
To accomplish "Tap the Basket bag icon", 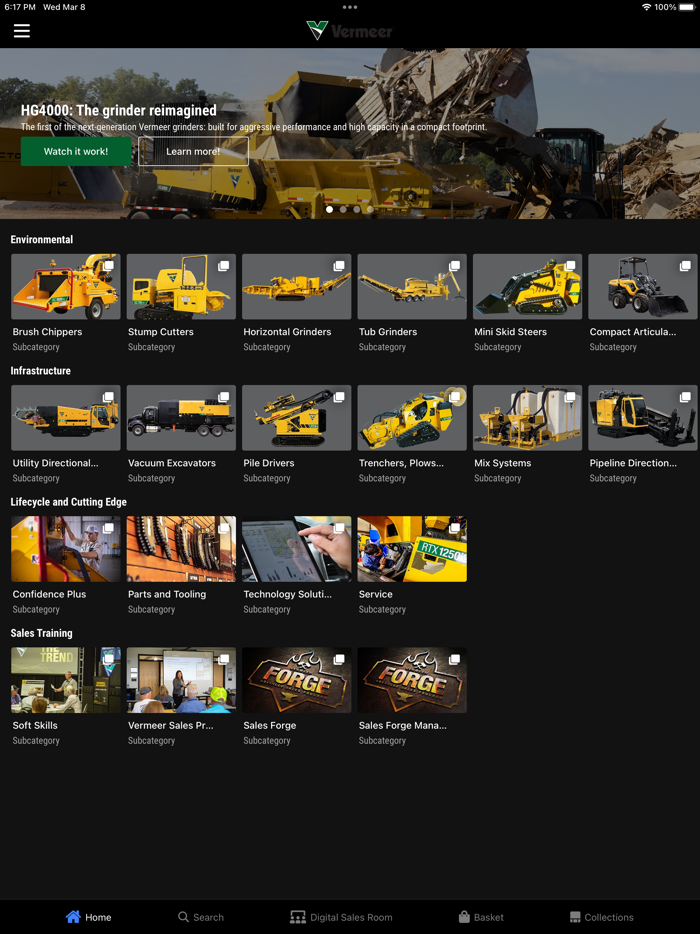I will point(464,917).
